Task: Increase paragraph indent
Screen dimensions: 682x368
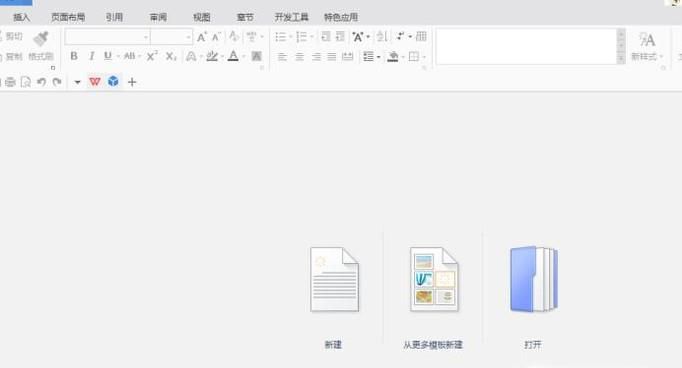Action: (340, 37)
